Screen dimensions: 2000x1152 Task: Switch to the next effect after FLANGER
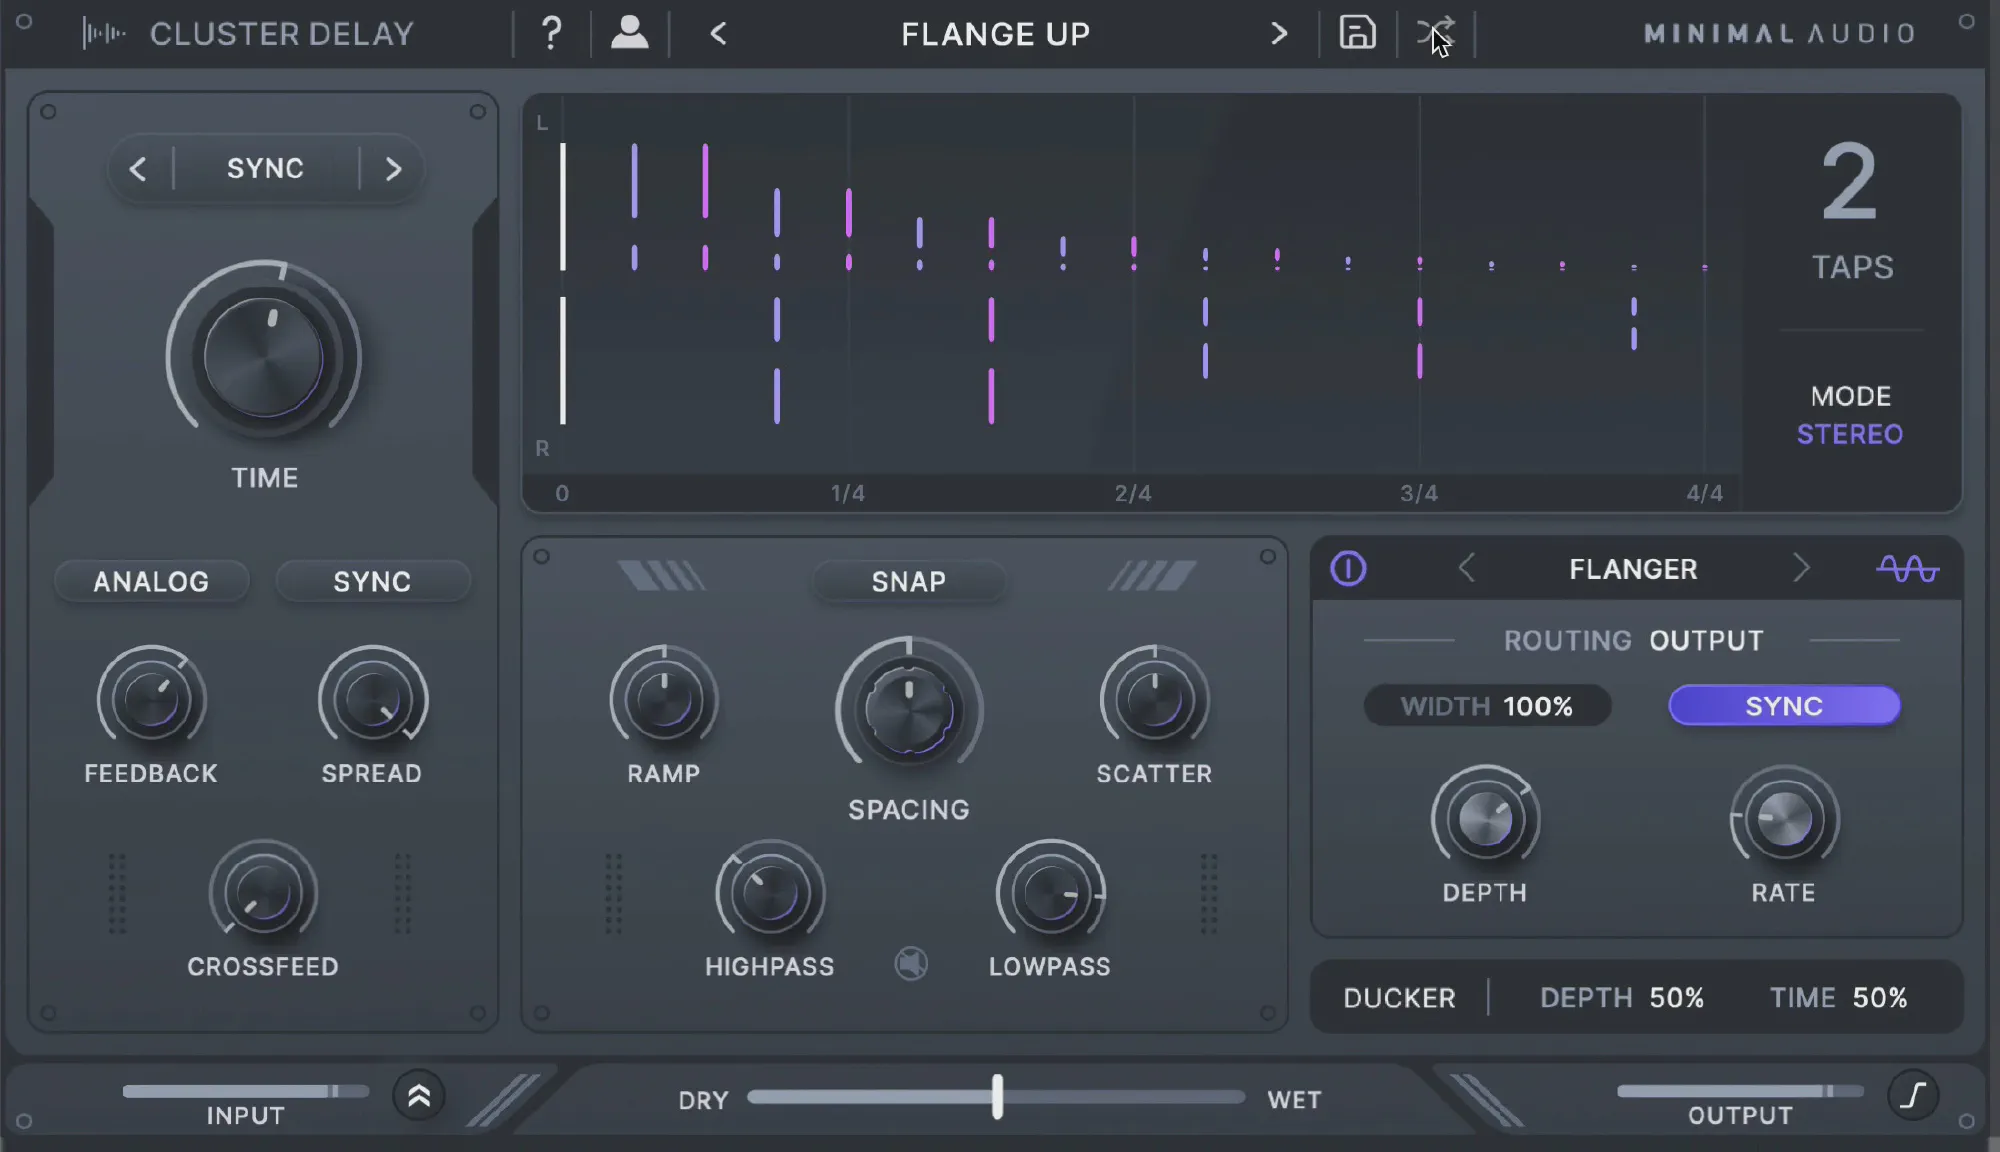(x=1801, y=569)
